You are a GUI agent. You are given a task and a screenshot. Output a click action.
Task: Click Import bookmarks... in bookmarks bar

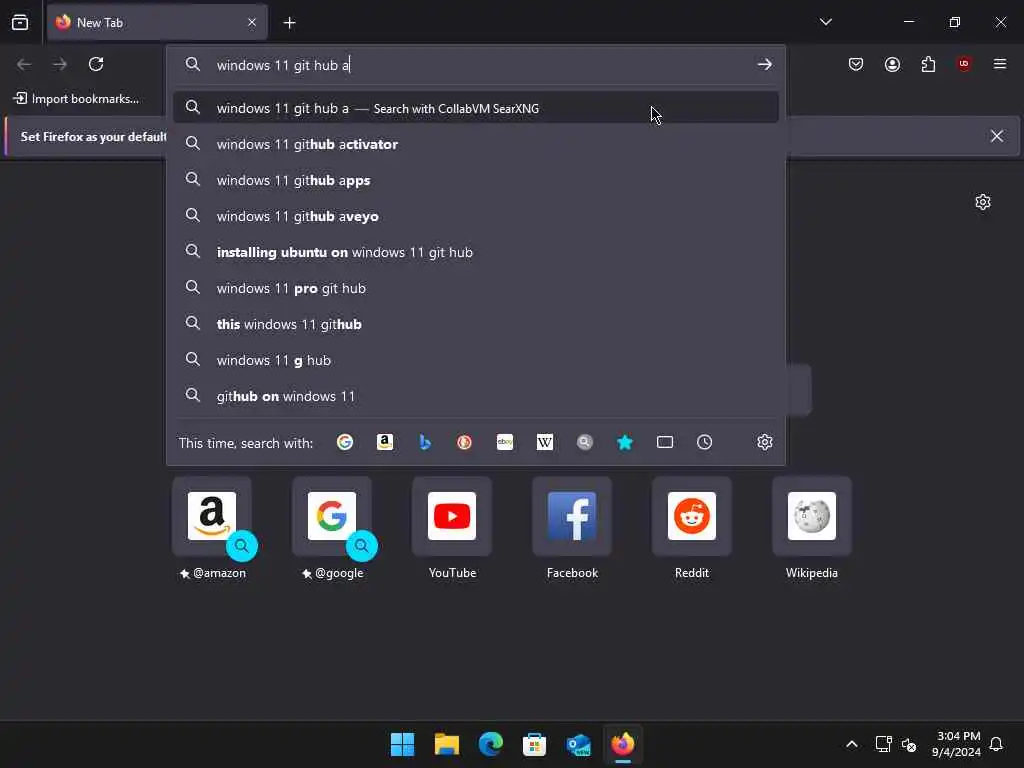click(76, 99)
